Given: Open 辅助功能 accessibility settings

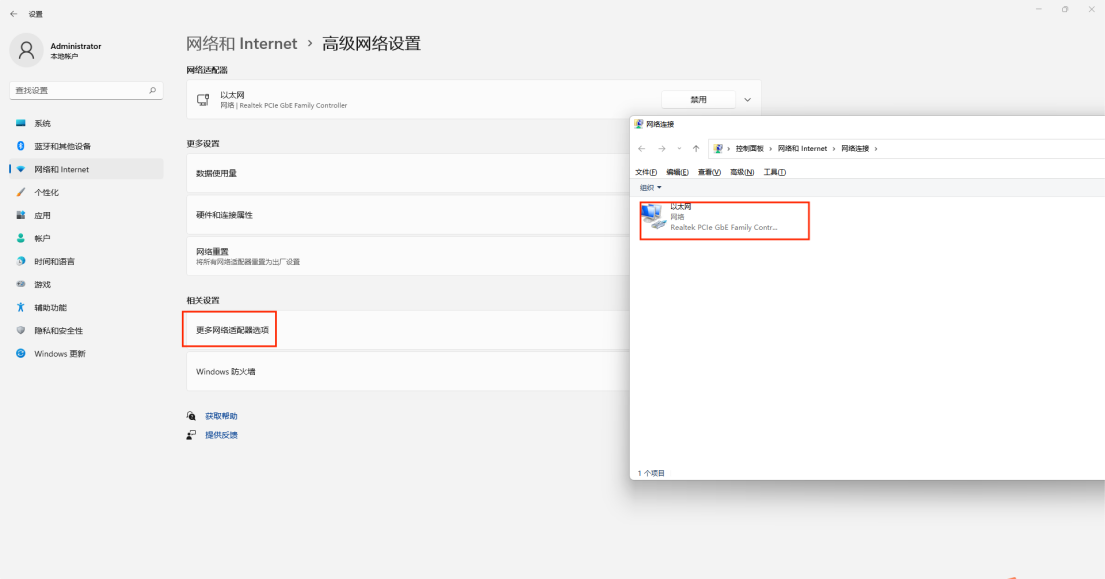Looking at the screenshot, I should pos(50,307).
